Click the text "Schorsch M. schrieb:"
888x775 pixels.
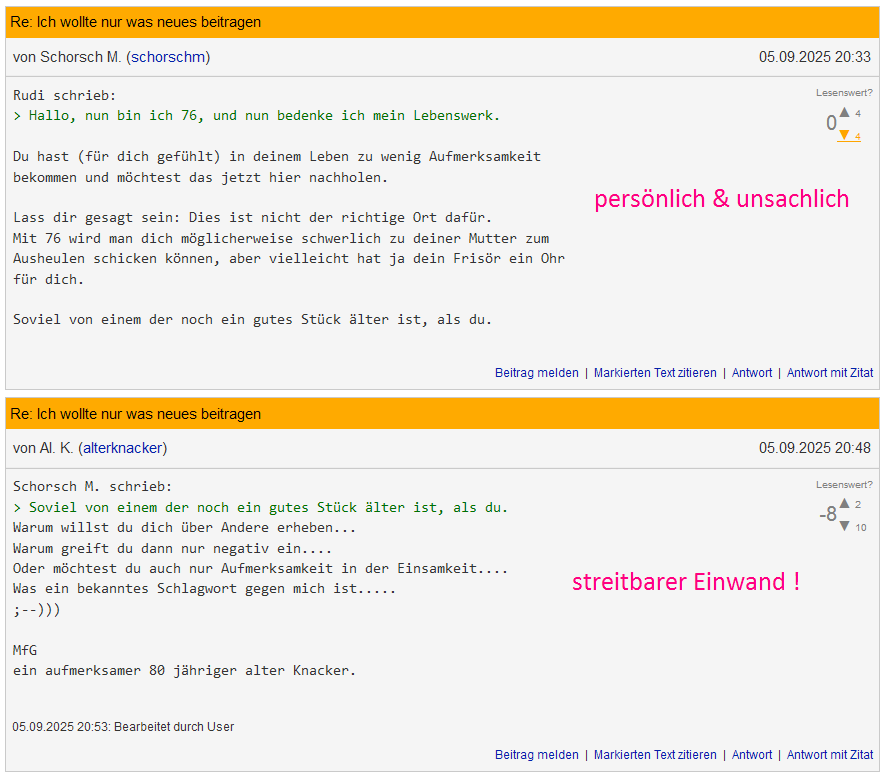92,487
